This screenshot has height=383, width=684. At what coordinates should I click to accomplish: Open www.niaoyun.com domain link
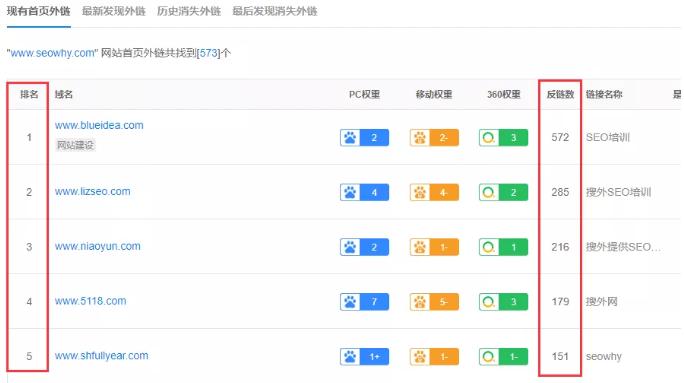98,246
